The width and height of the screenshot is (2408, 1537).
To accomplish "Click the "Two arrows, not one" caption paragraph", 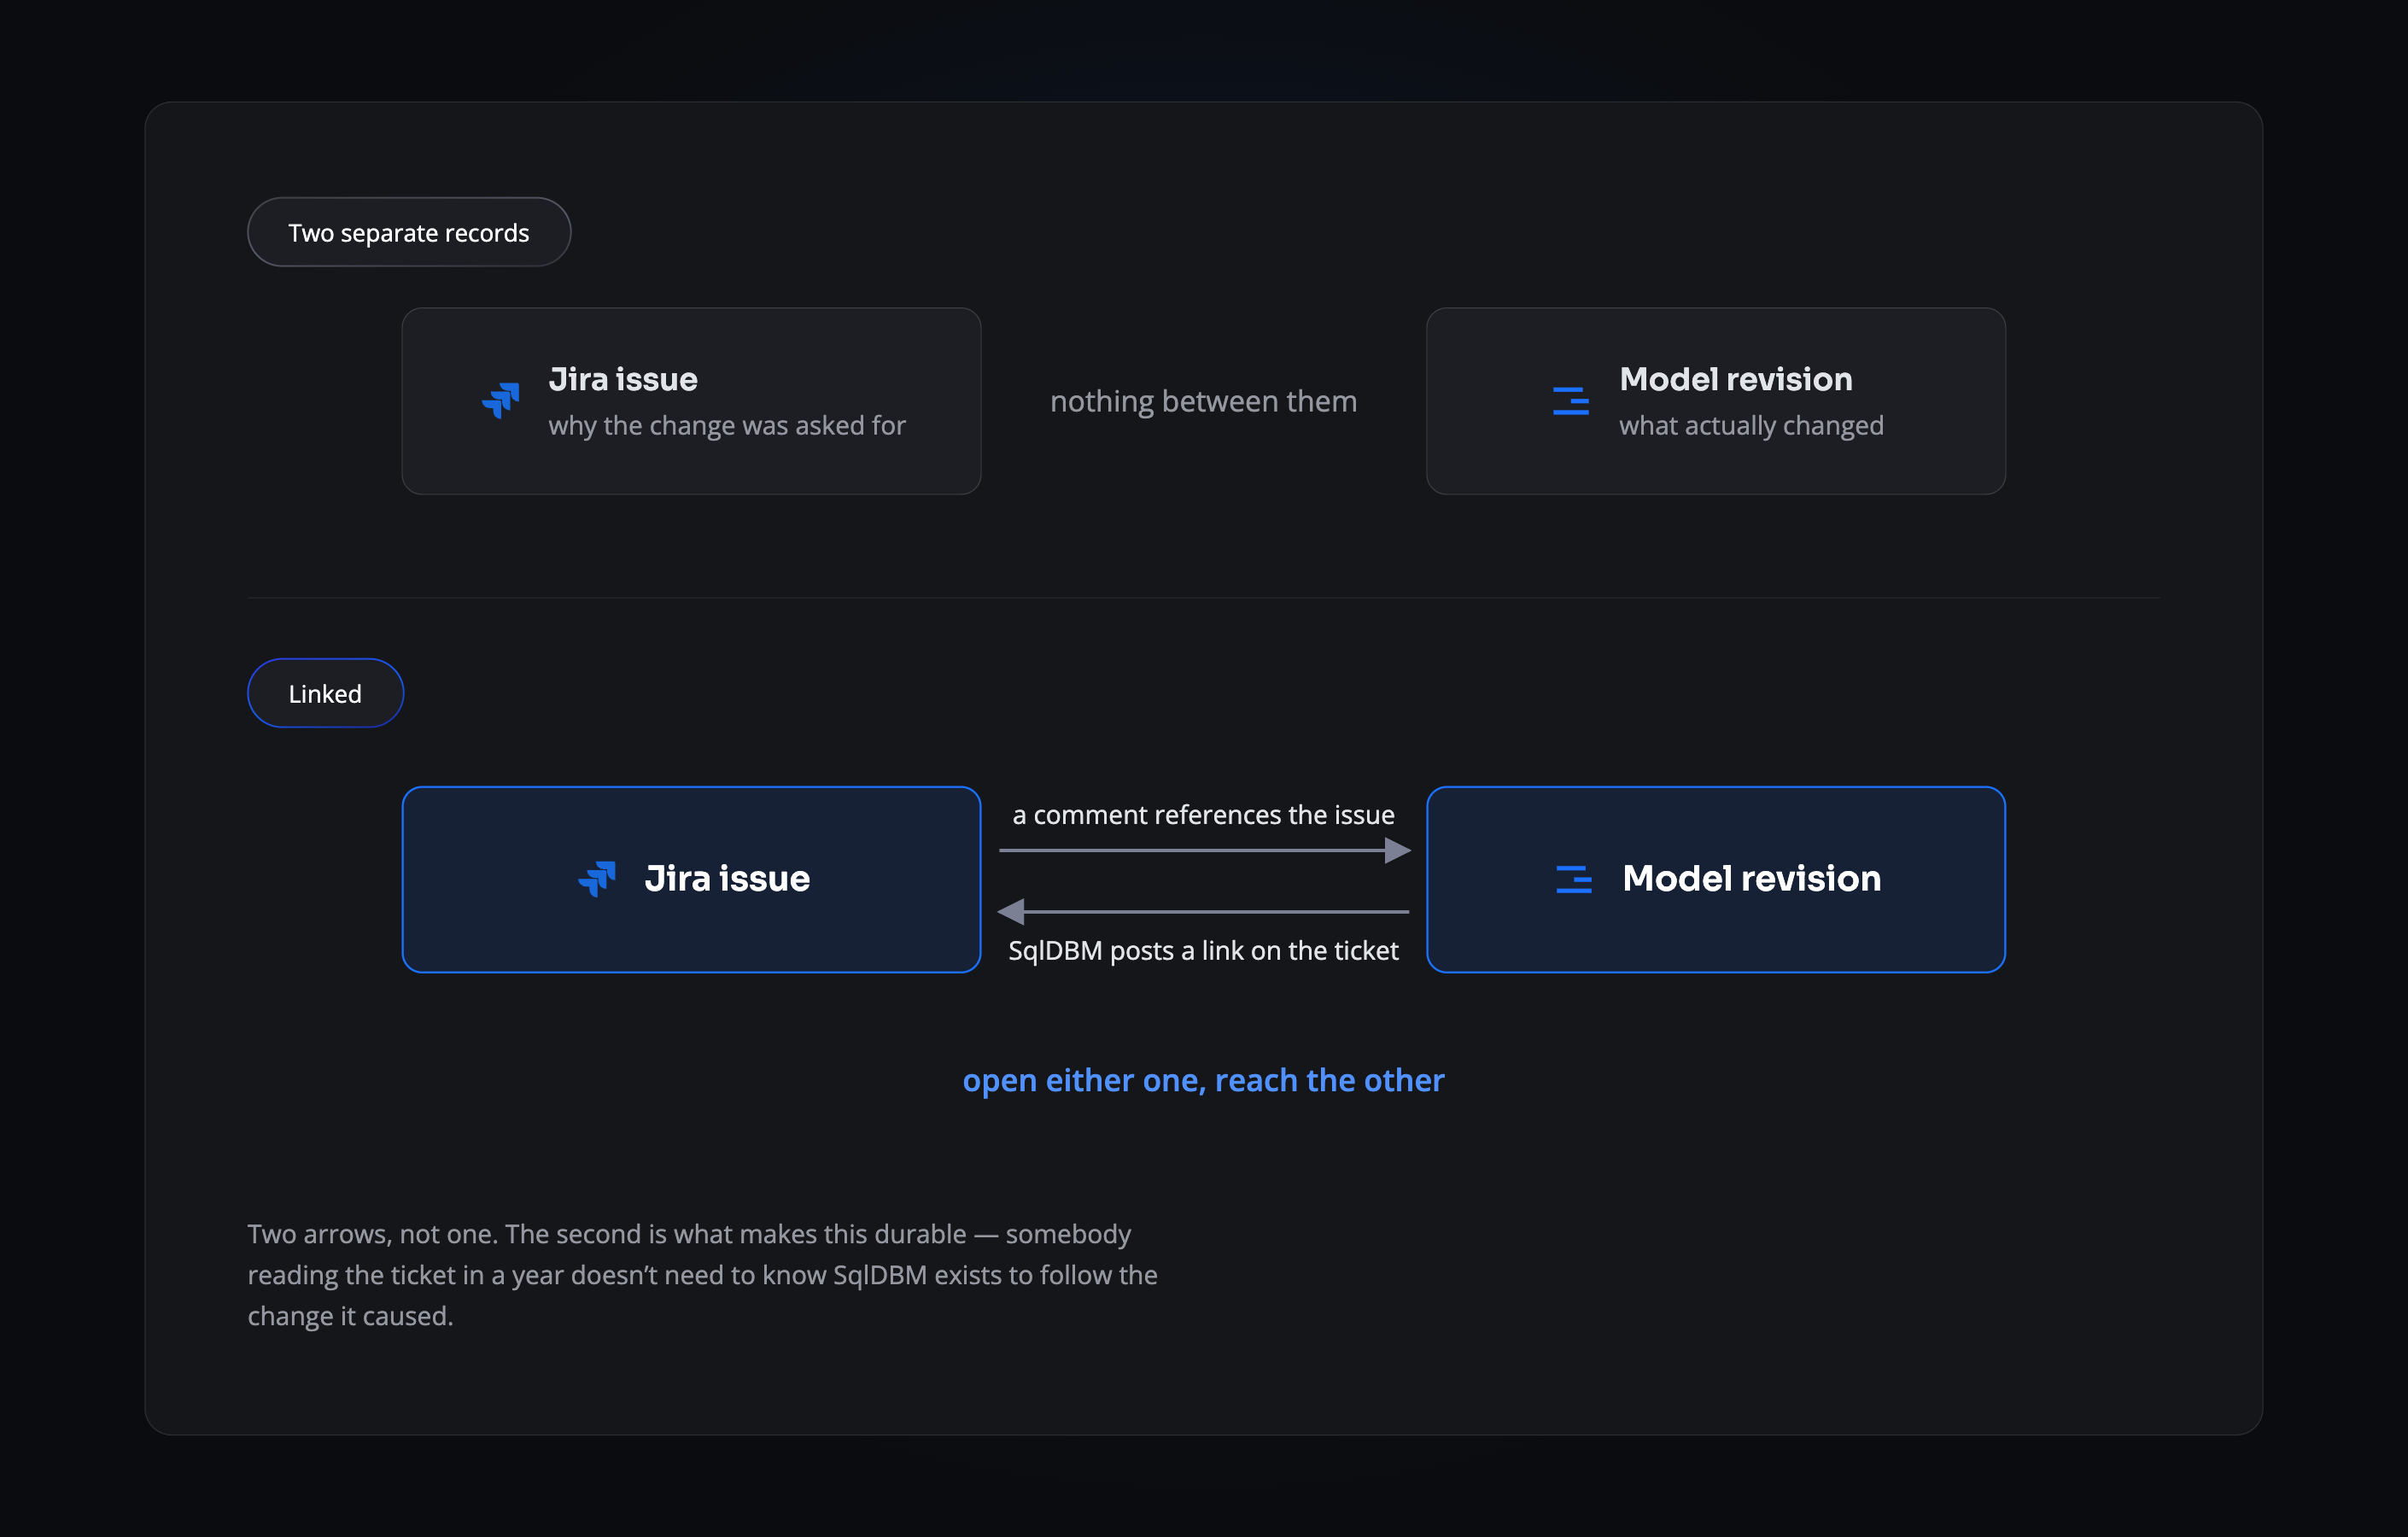I will tap(703, 1275).
